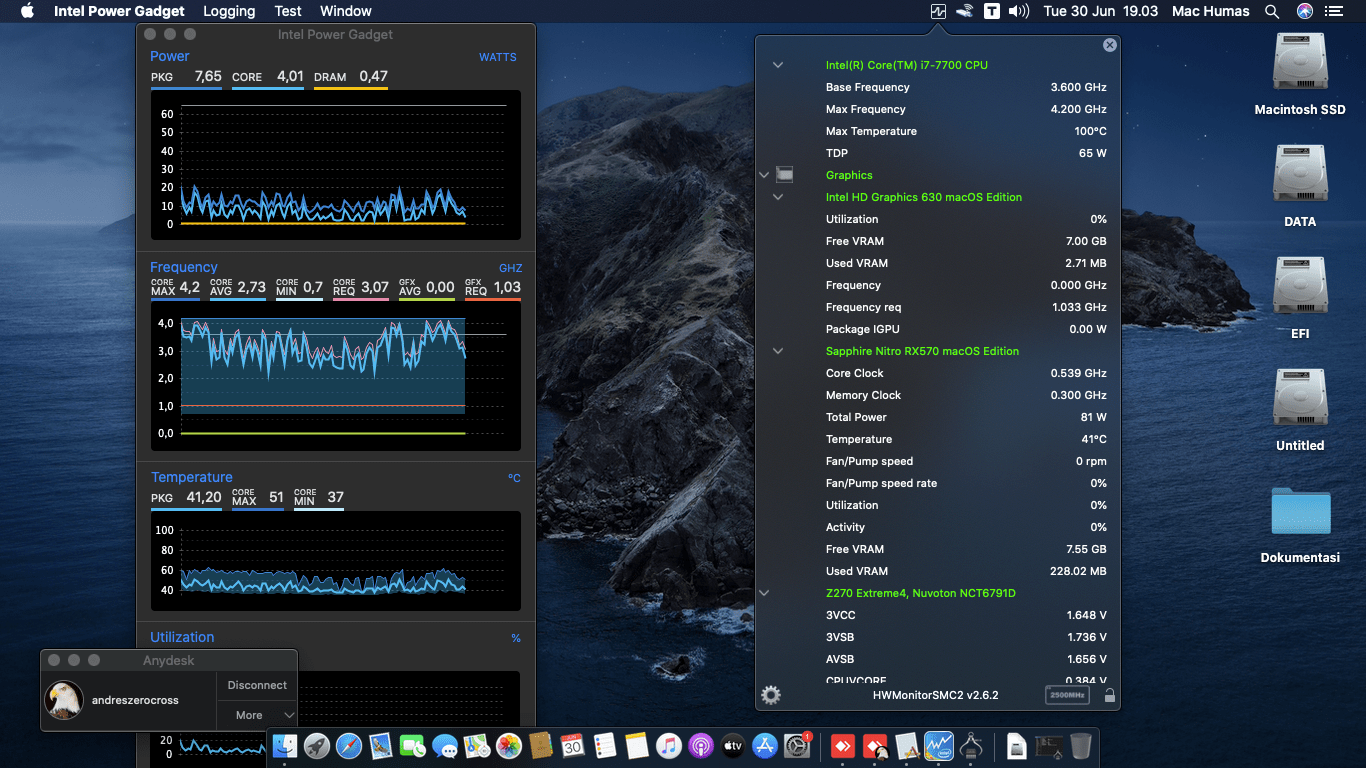Open Apple TV from the Dock

click(733, 745)
